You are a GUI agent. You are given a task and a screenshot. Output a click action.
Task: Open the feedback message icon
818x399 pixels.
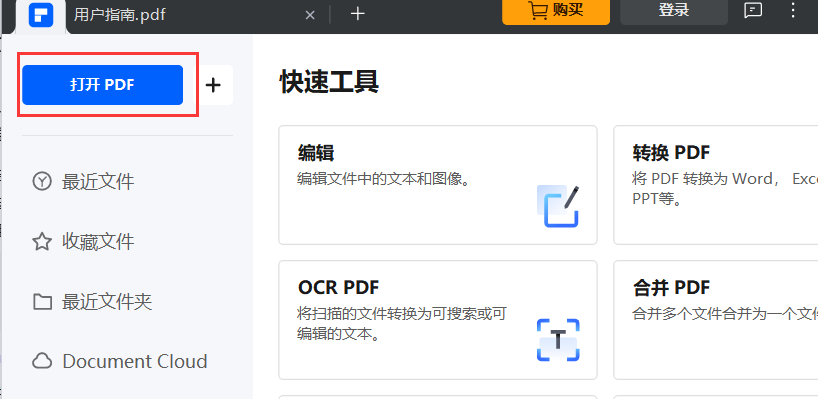pyautogui.click(x=753, y=10)
